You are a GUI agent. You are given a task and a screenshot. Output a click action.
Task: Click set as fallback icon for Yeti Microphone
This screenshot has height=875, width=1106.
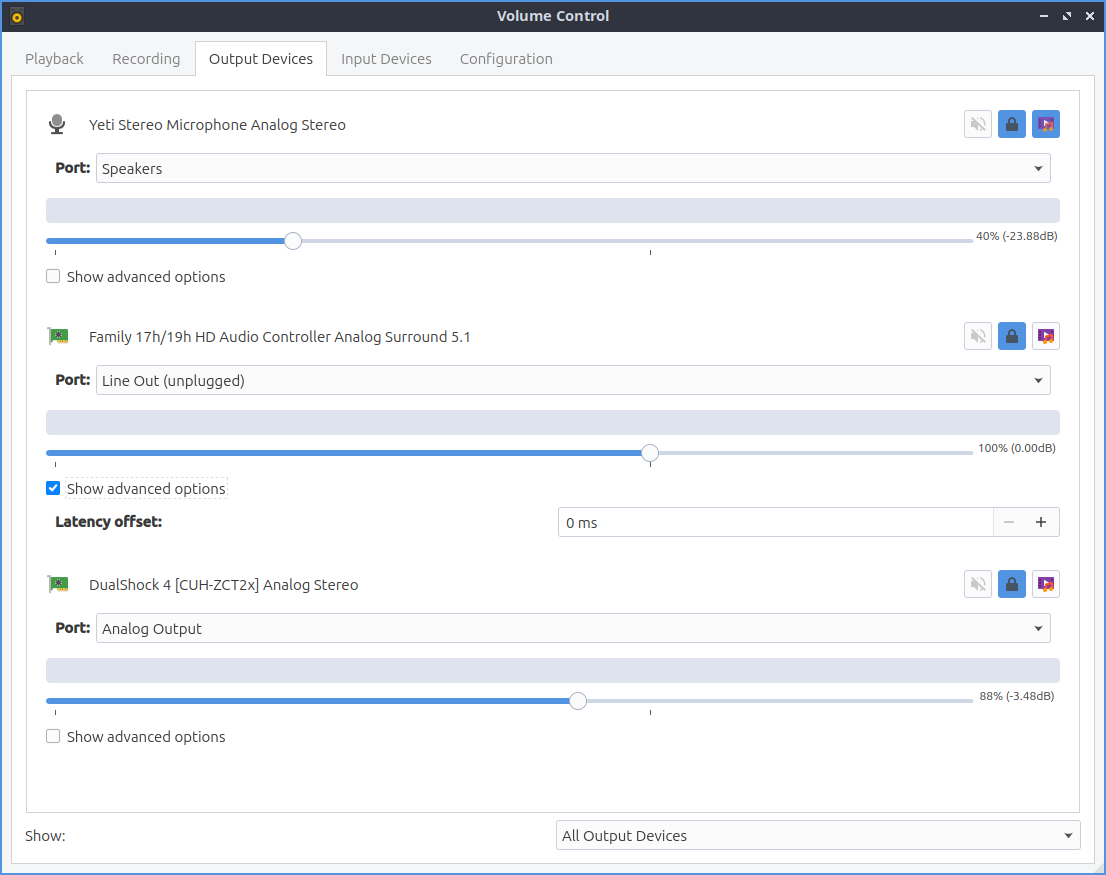[x=1045, y=125]
